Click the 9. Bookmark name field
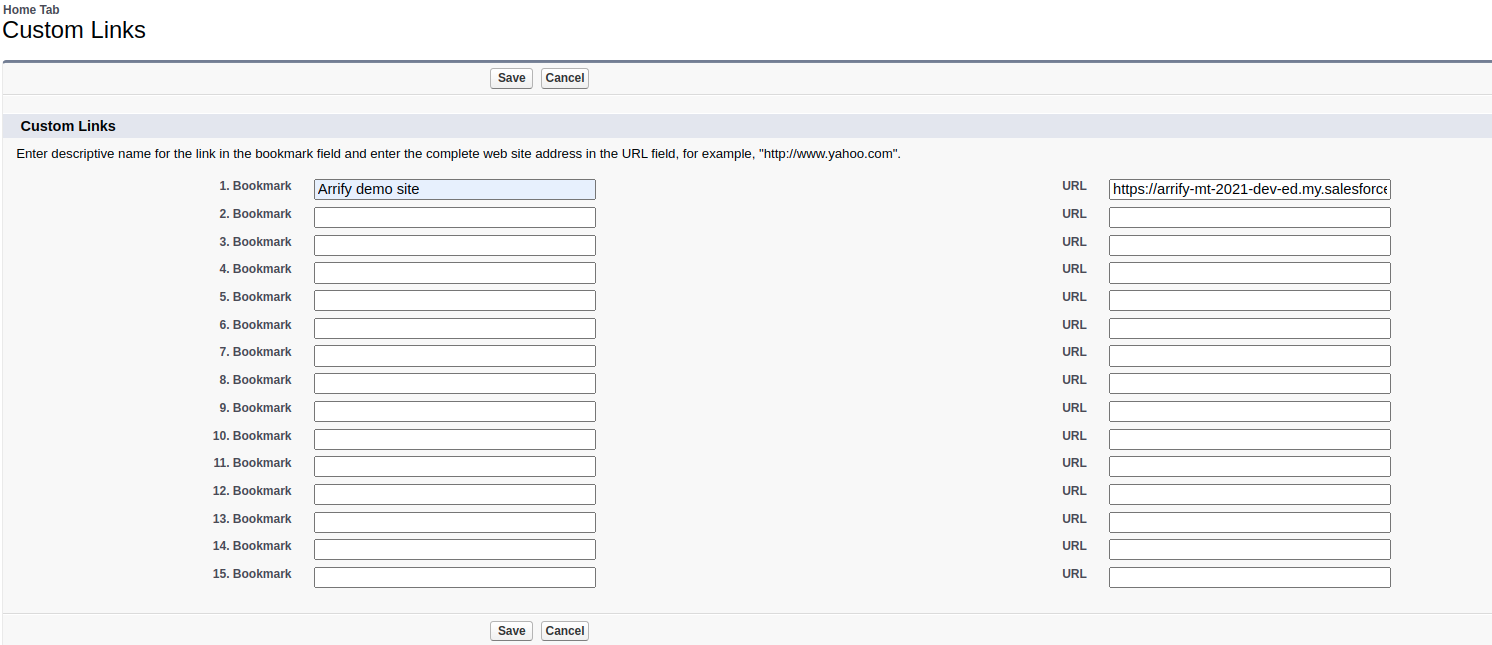 455,411
